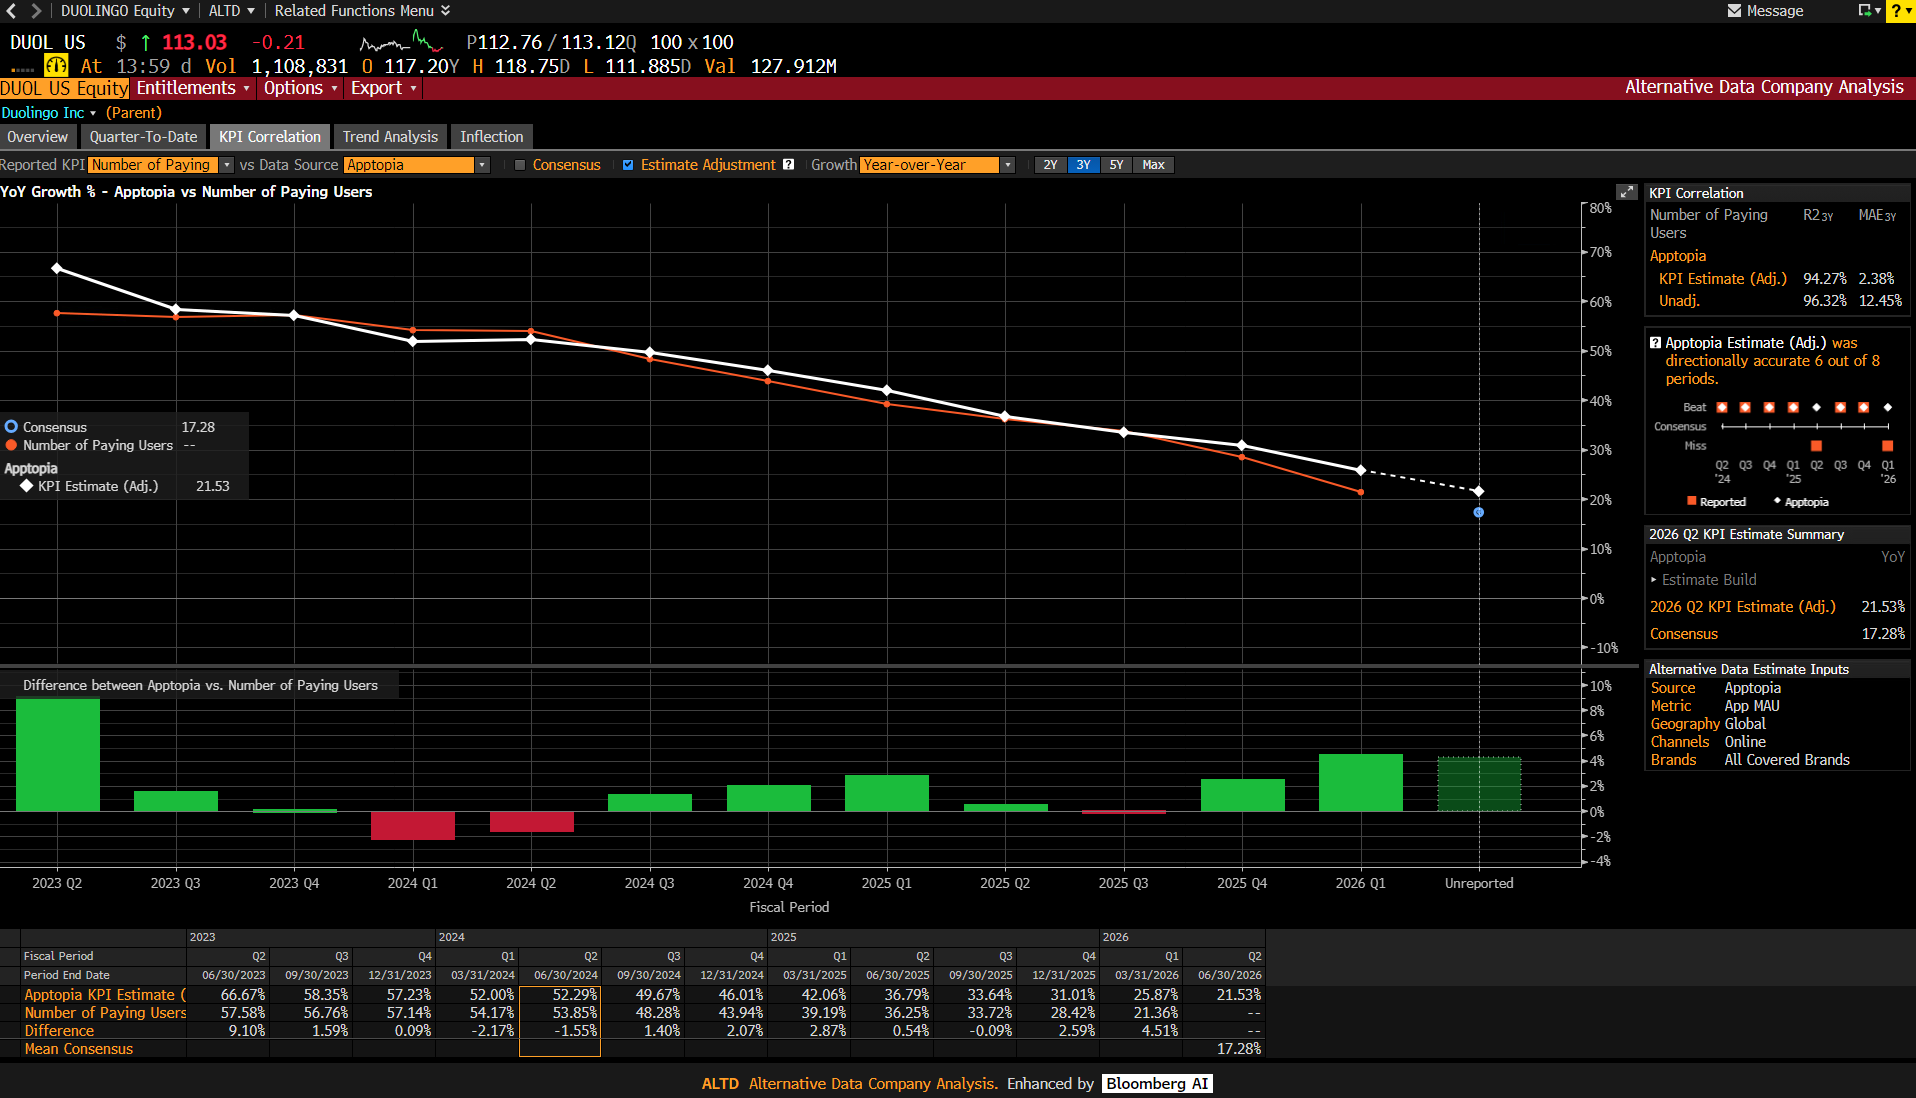Switch to the Trend Analysis tab
Viewport: 1916px width, 1098px height.
coord(390,137)
